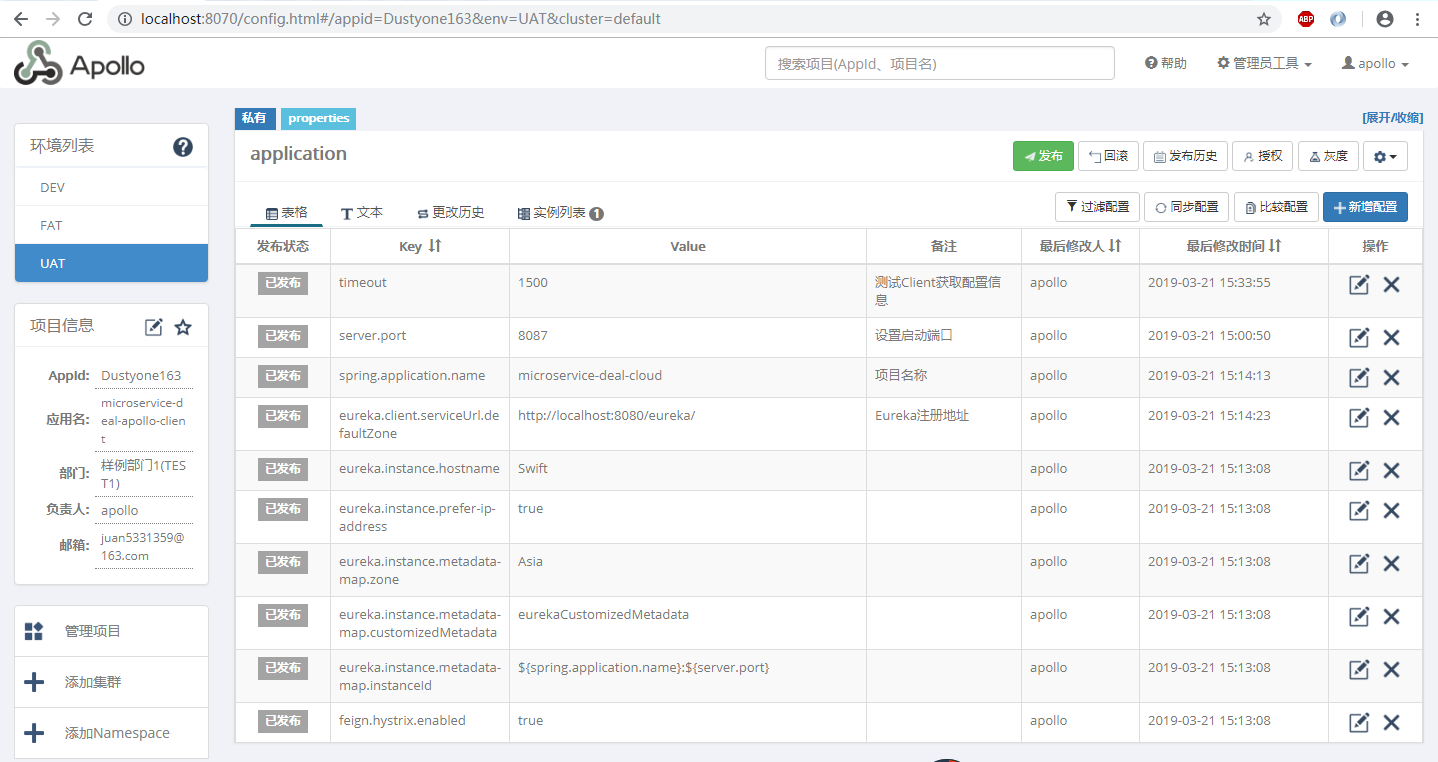Open the 帮助 link
Screen dimensions: 1438x762
pos(1166,63)
